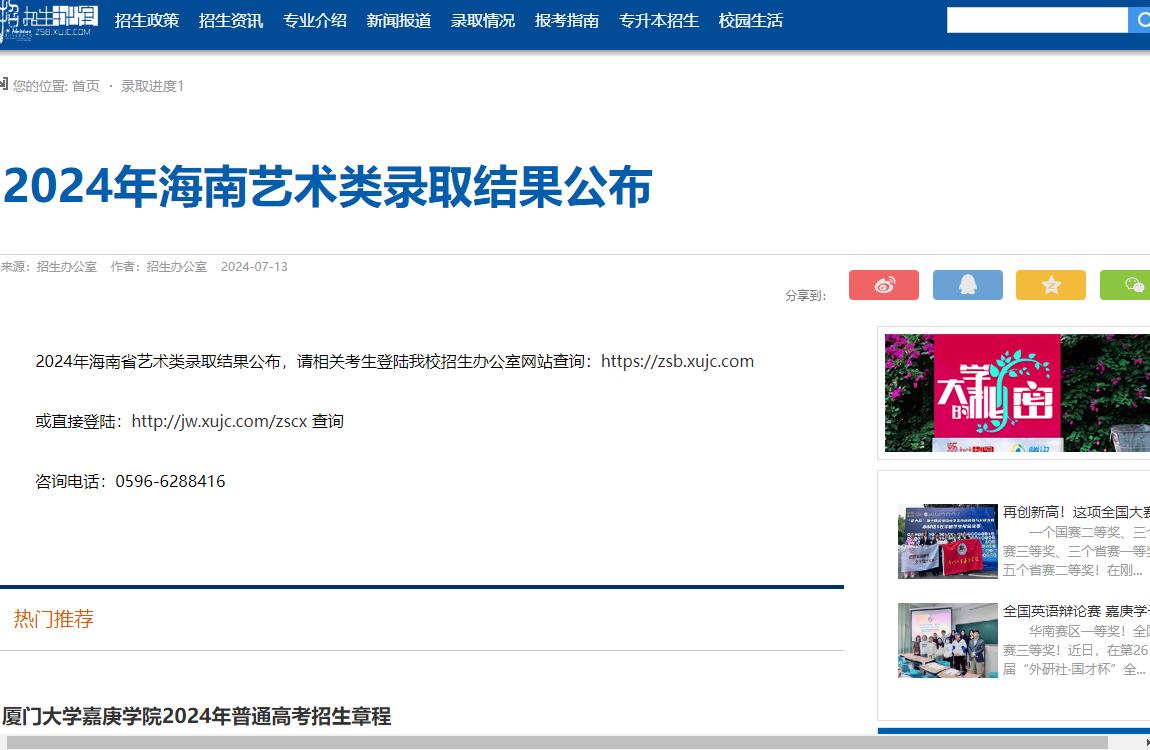Share using the yellow Qzone star icon

[1050, 285]
